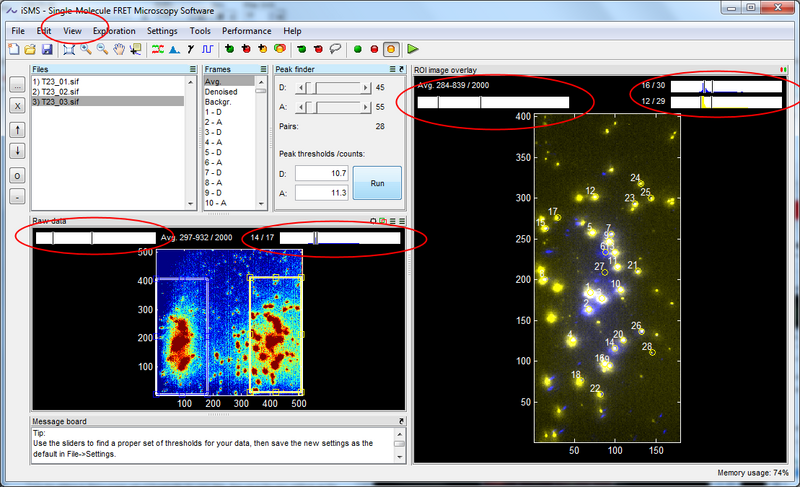Image resolution: width=800 pixels, height=487 pixels.
Task: Click the blue histogram peak toolbar icon
Action: (174, 48)
